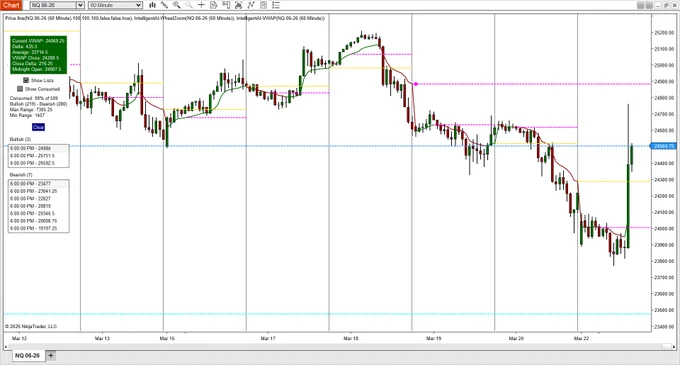Image resolution: width=680 pixels, height=365 pixels.
Task: Select bearish level 6:00:00 PM - 20006.75
Action: (x=38, y=221)
